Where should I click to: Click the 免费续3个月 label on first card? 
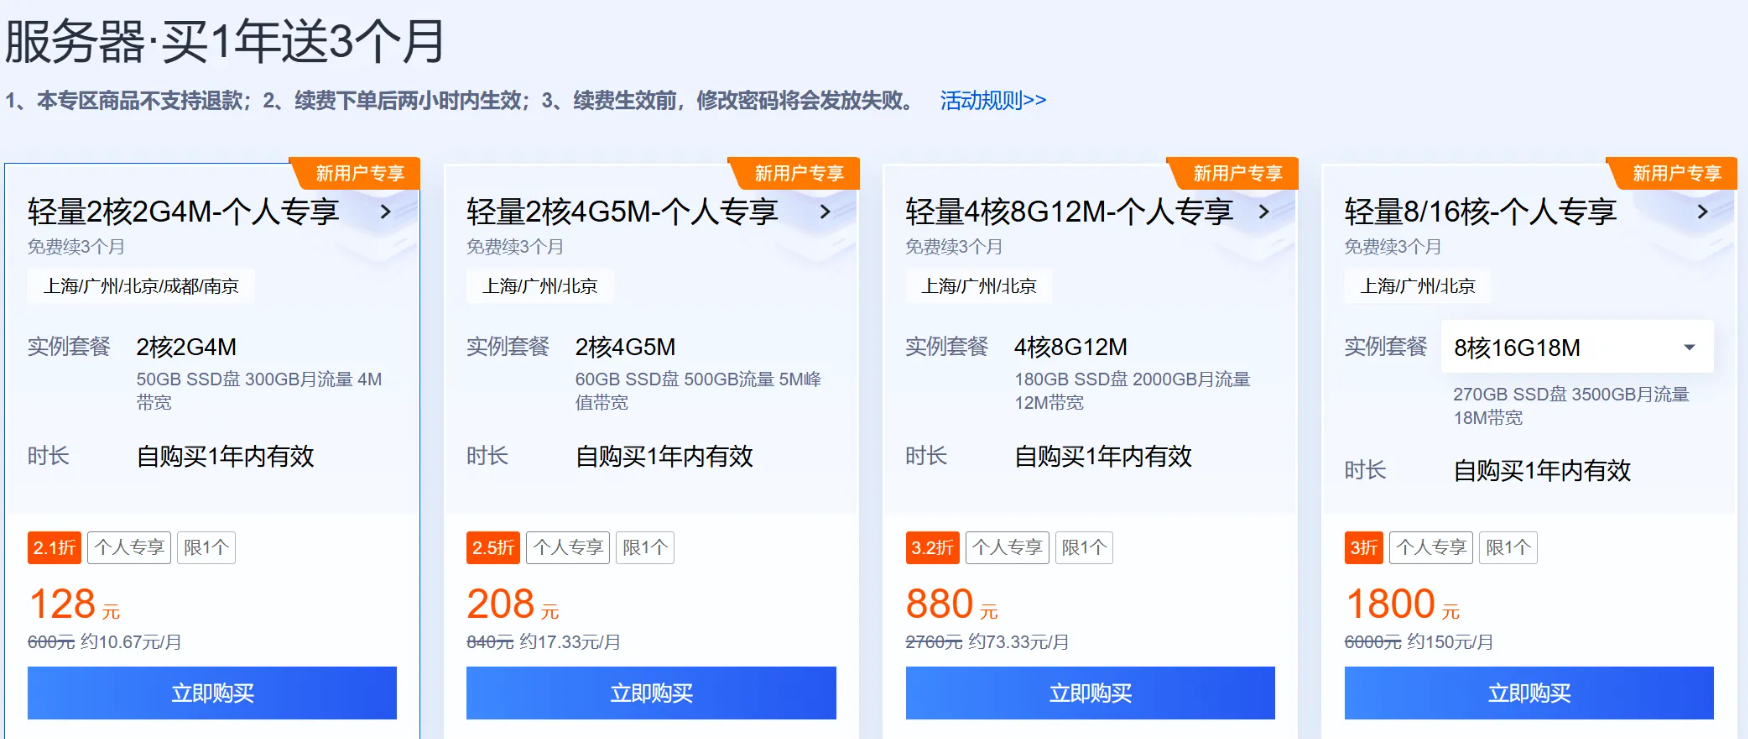pyautogui.click(x=75, y=246)
